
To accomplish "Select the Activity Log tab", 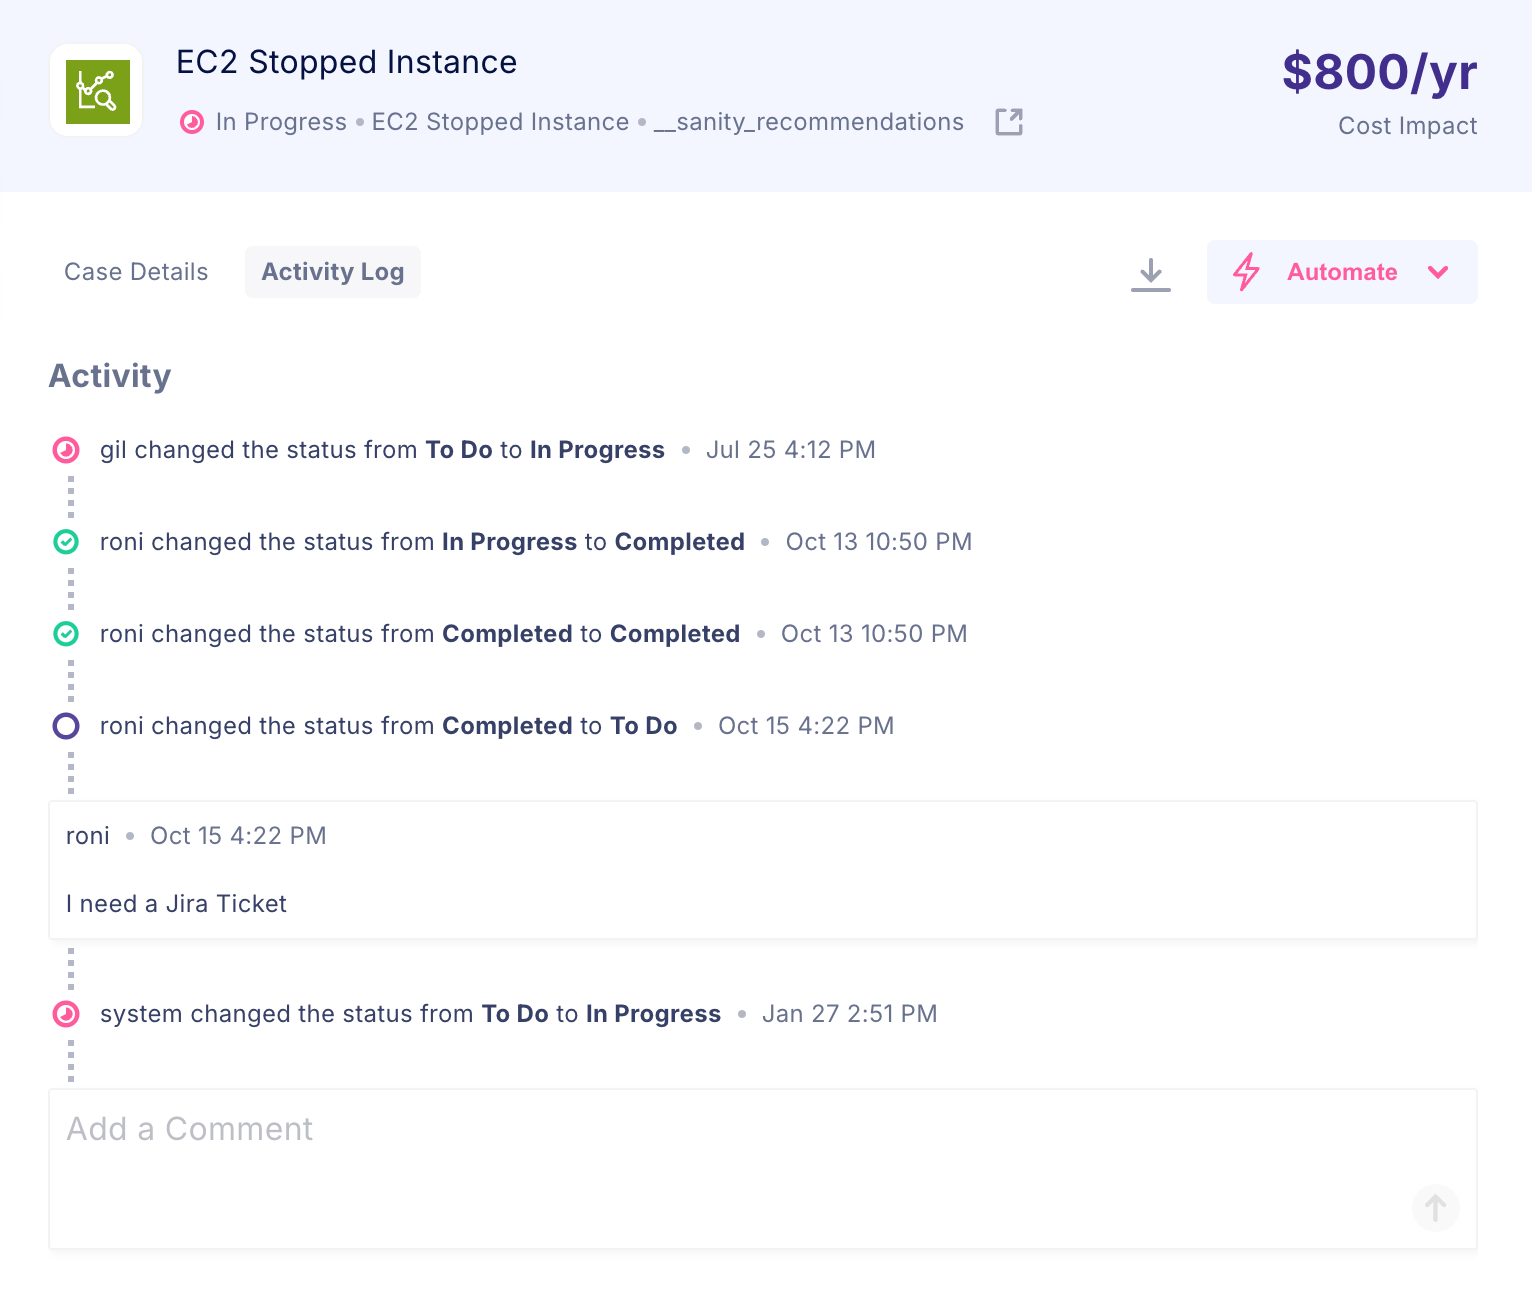I will click(332, 272).
